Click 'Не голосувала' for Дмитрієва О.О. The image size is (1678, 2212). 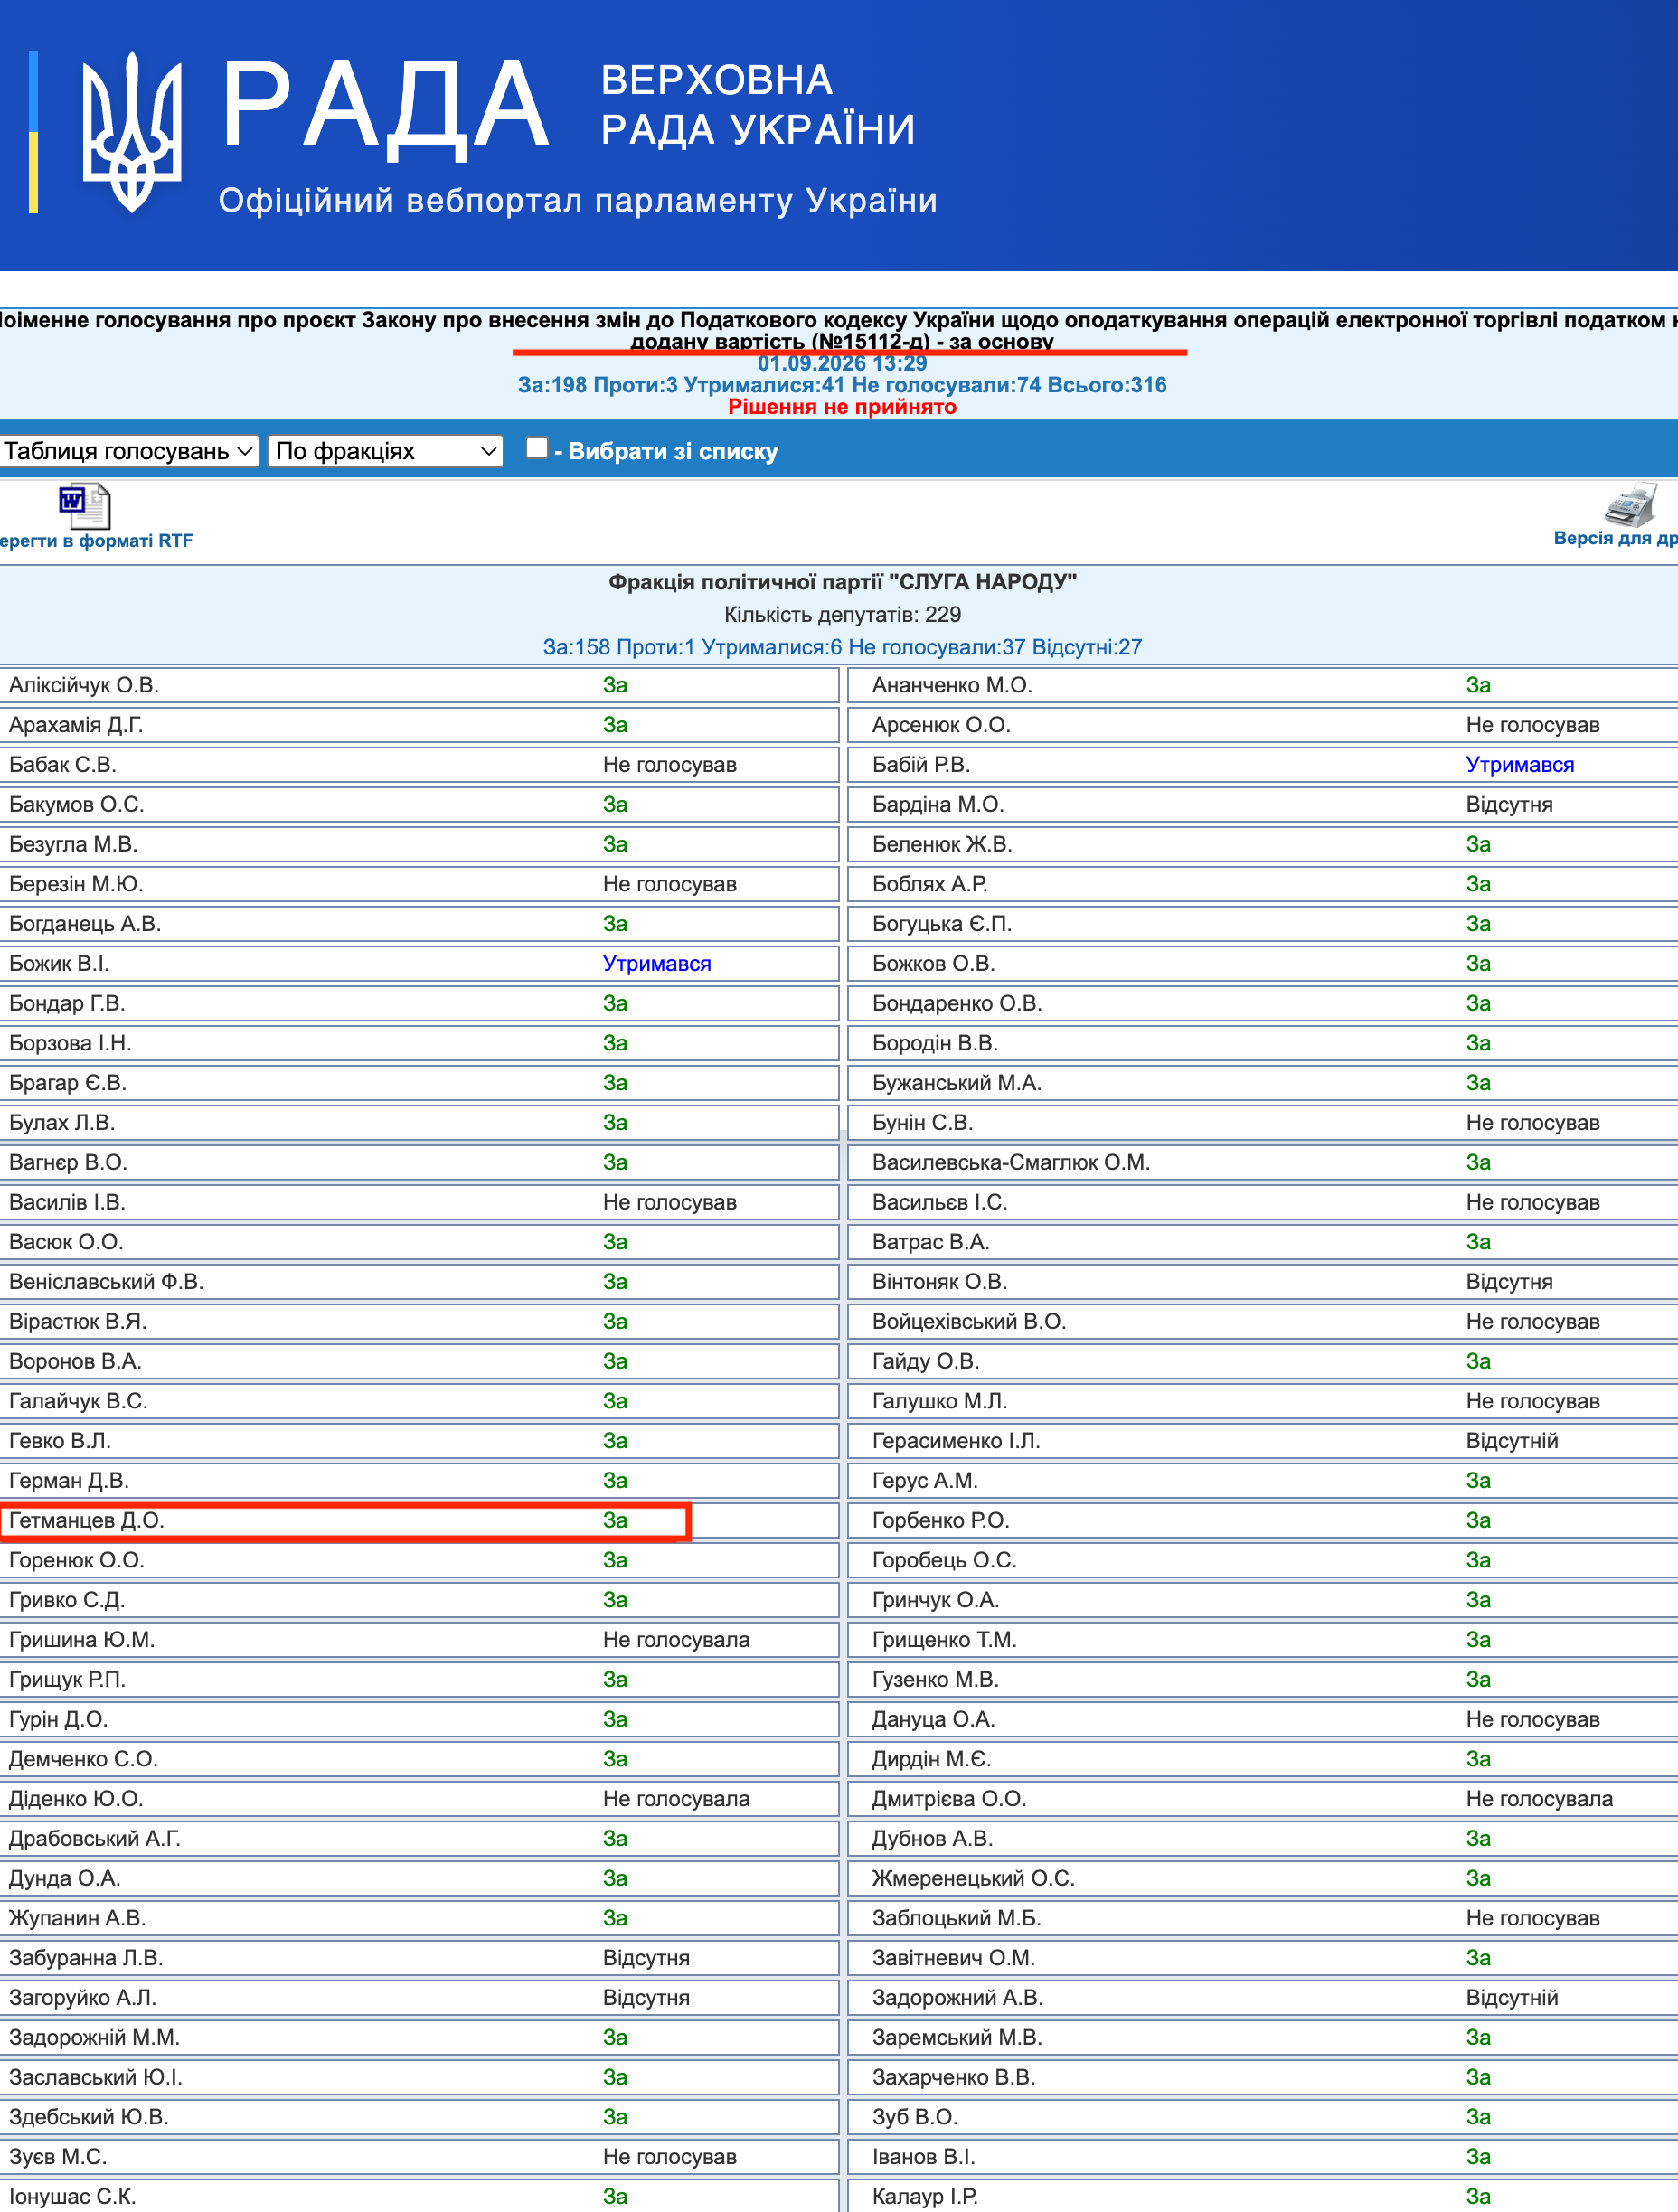point(1539,1799)
